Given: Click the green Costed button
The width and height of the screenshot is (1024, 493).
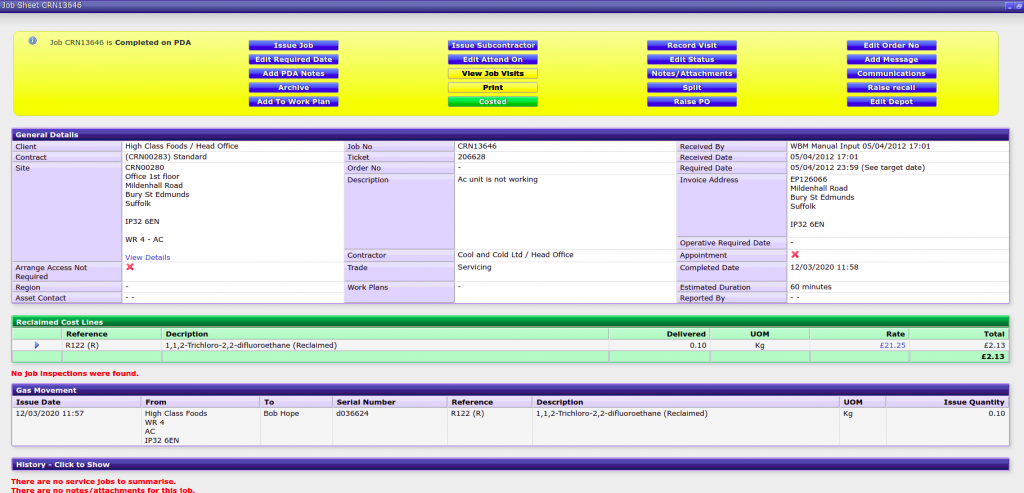Looking at the screenshot, I should pos(492,102).
